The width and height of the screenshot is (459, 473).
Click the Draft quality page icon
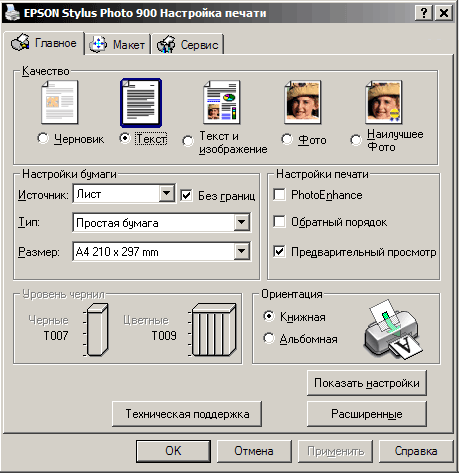60,102
